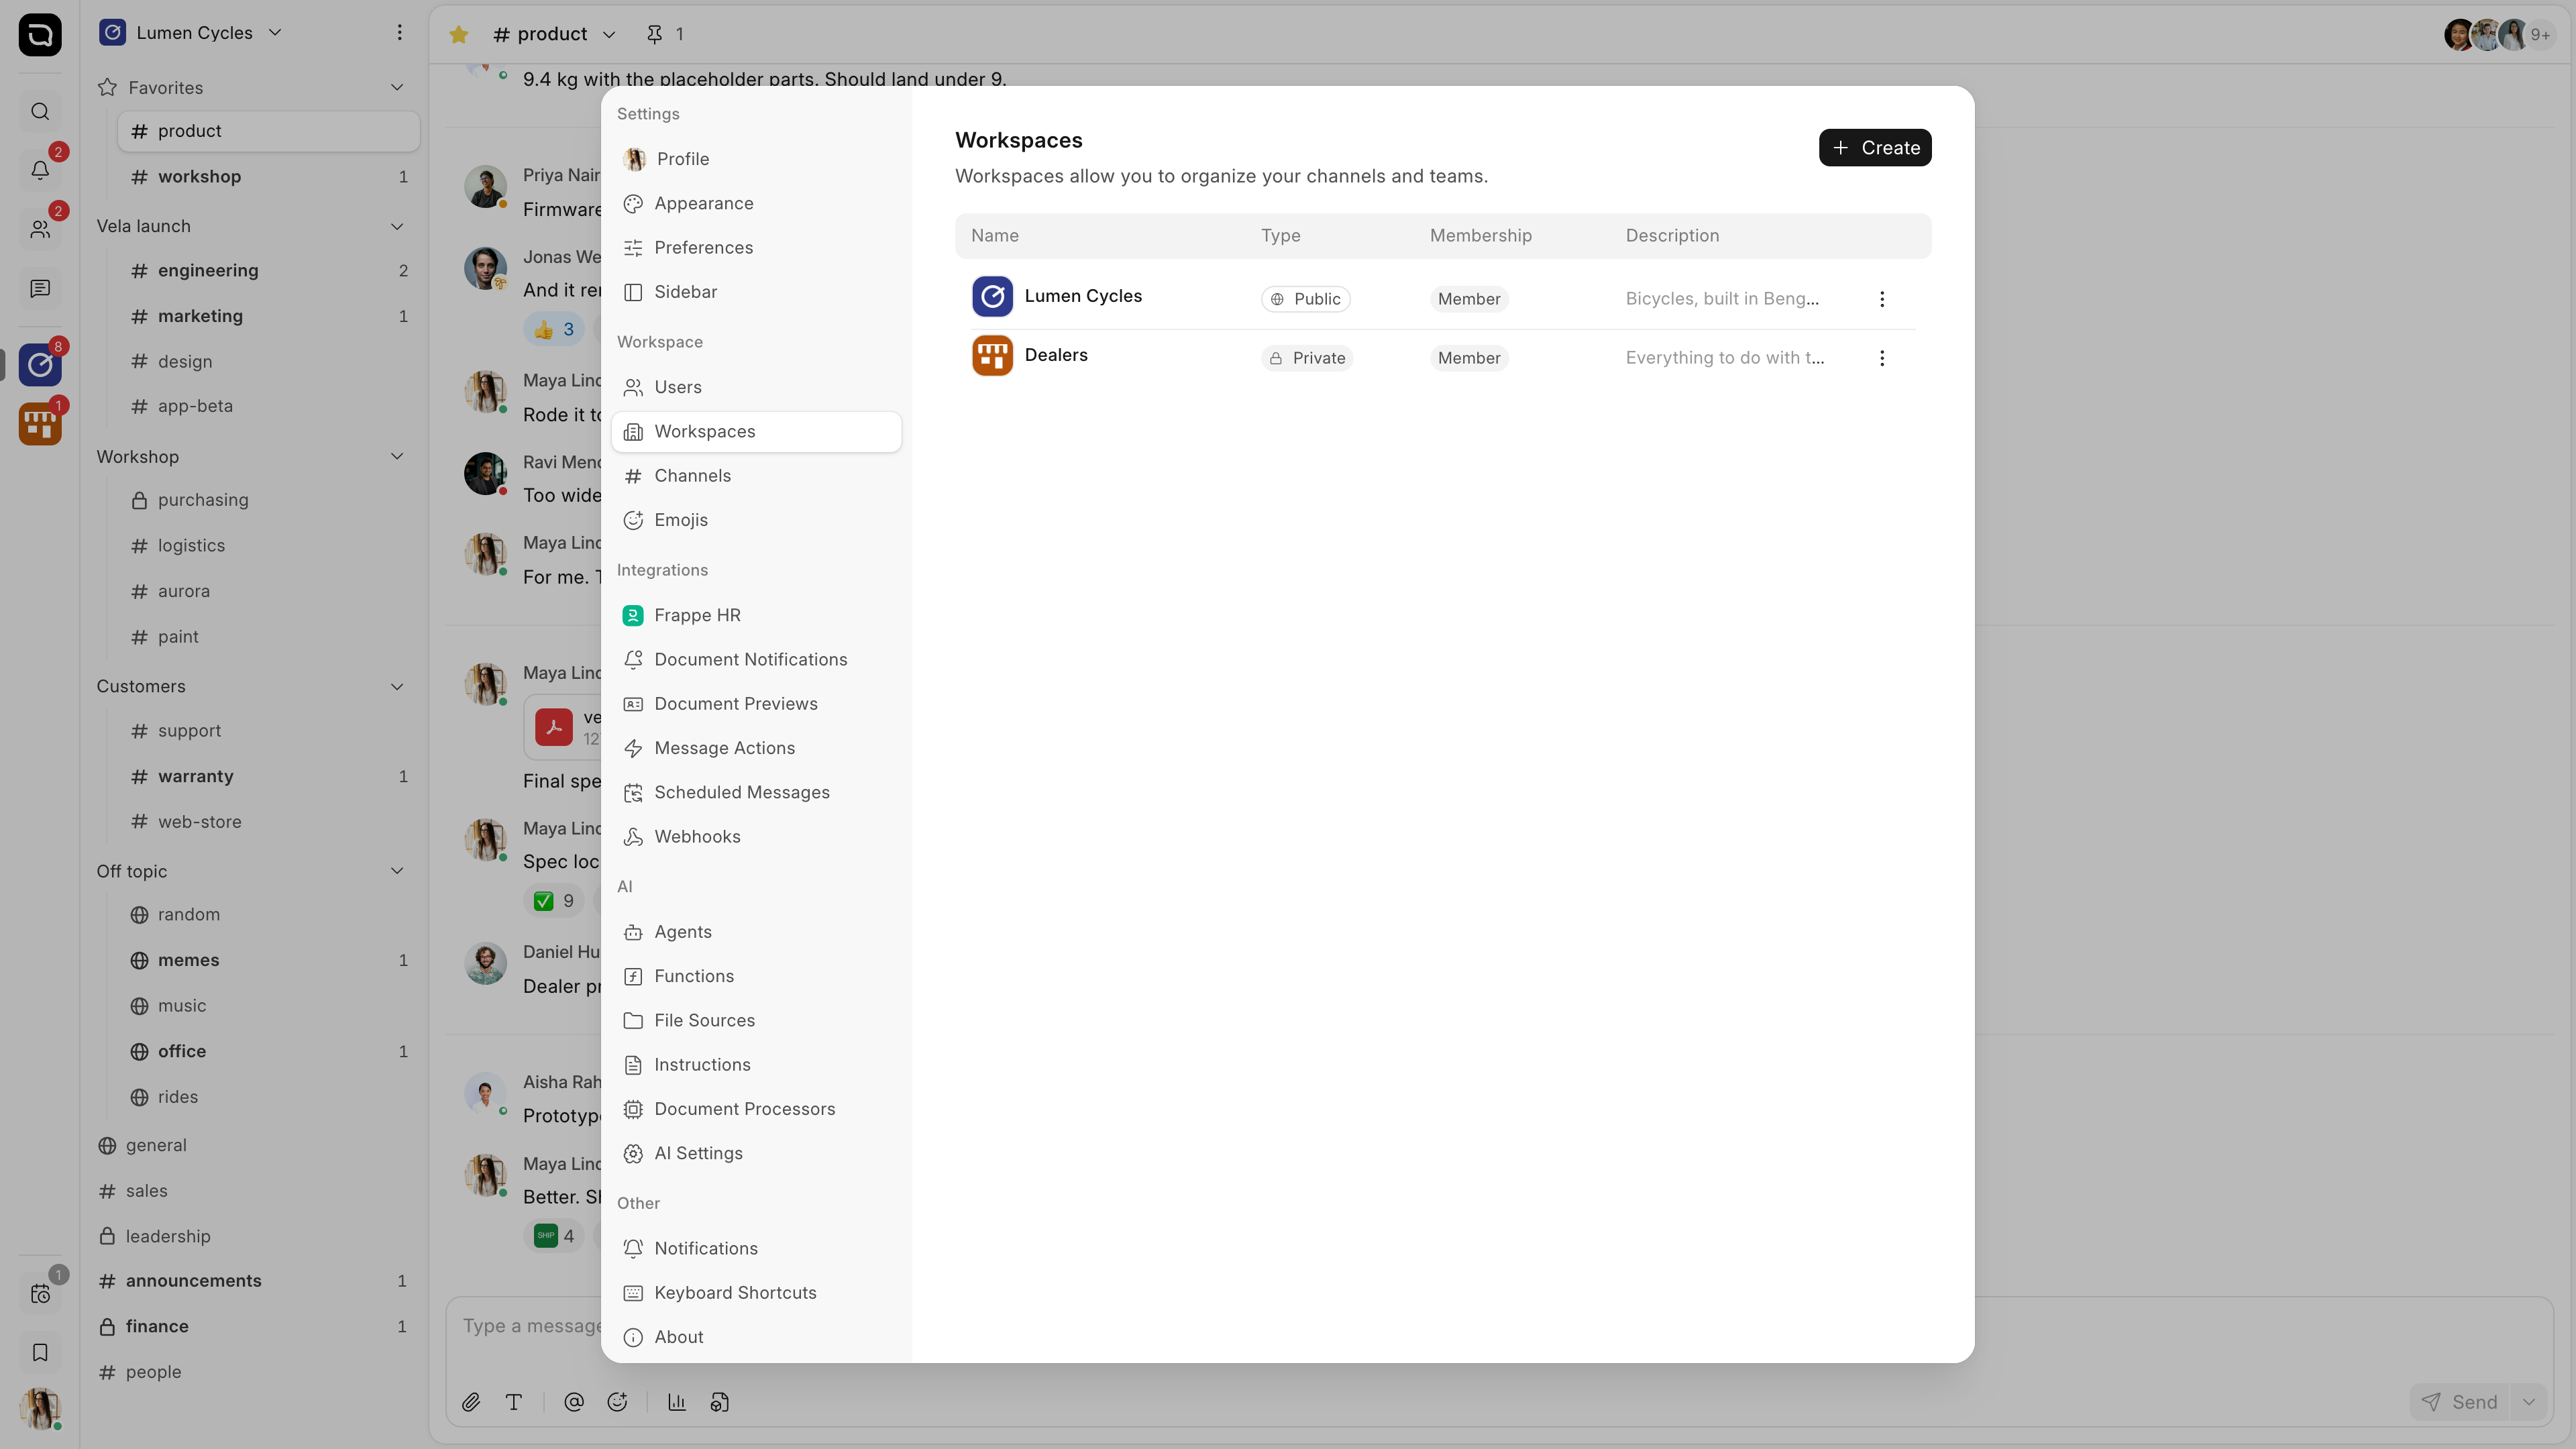Open Lumen Cycles row actions menu
2576x1449 pixels.
1882,299
